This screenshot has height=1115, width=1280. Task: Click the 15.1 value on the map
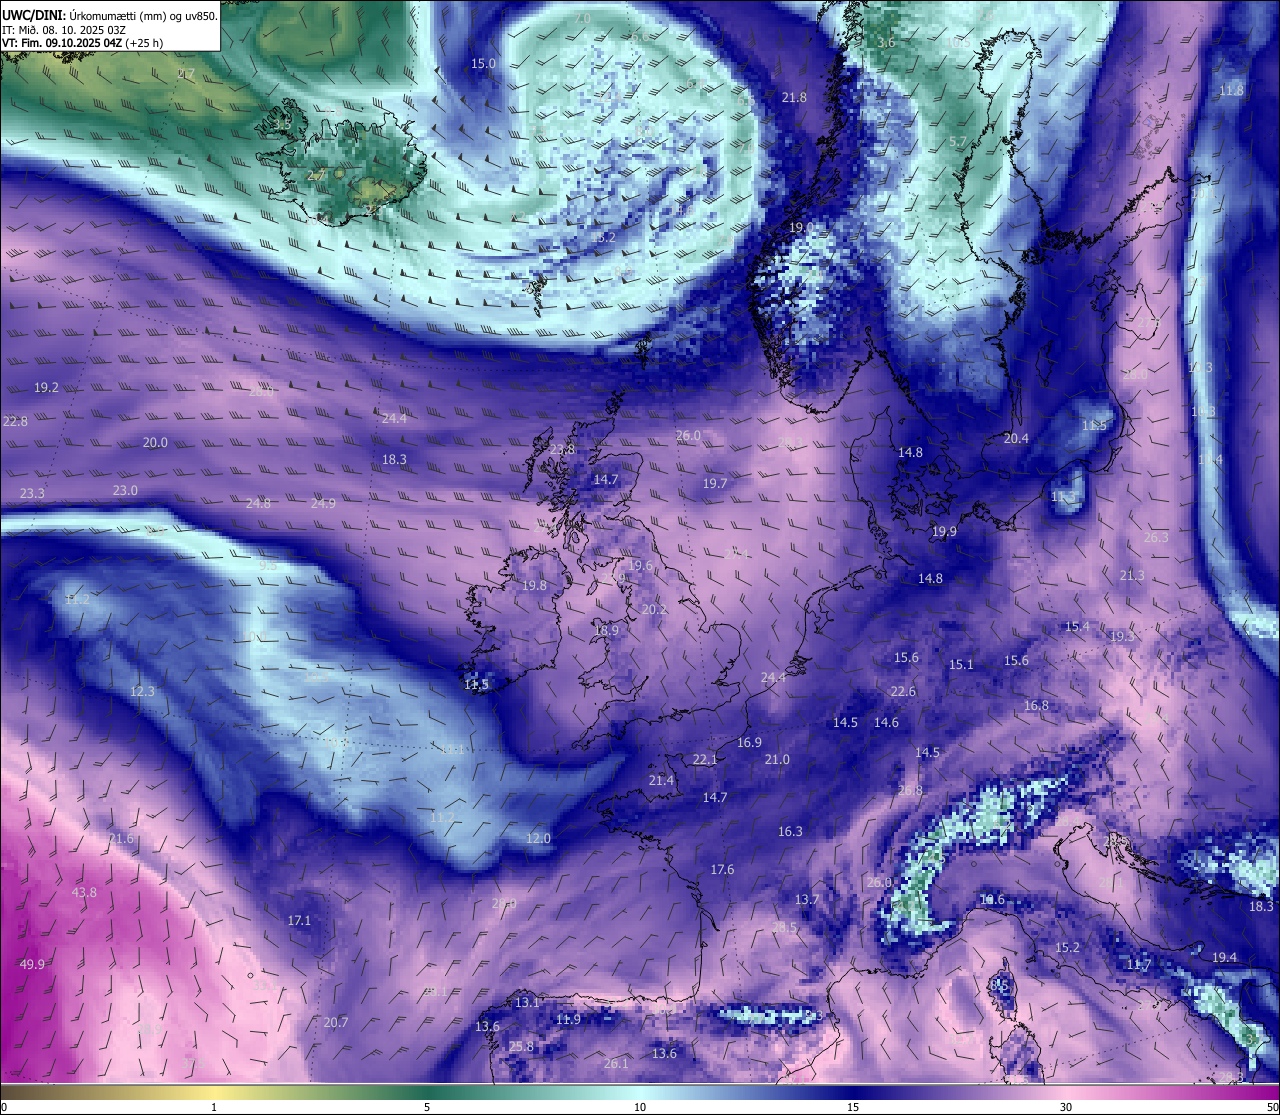[x=961, y=665]
